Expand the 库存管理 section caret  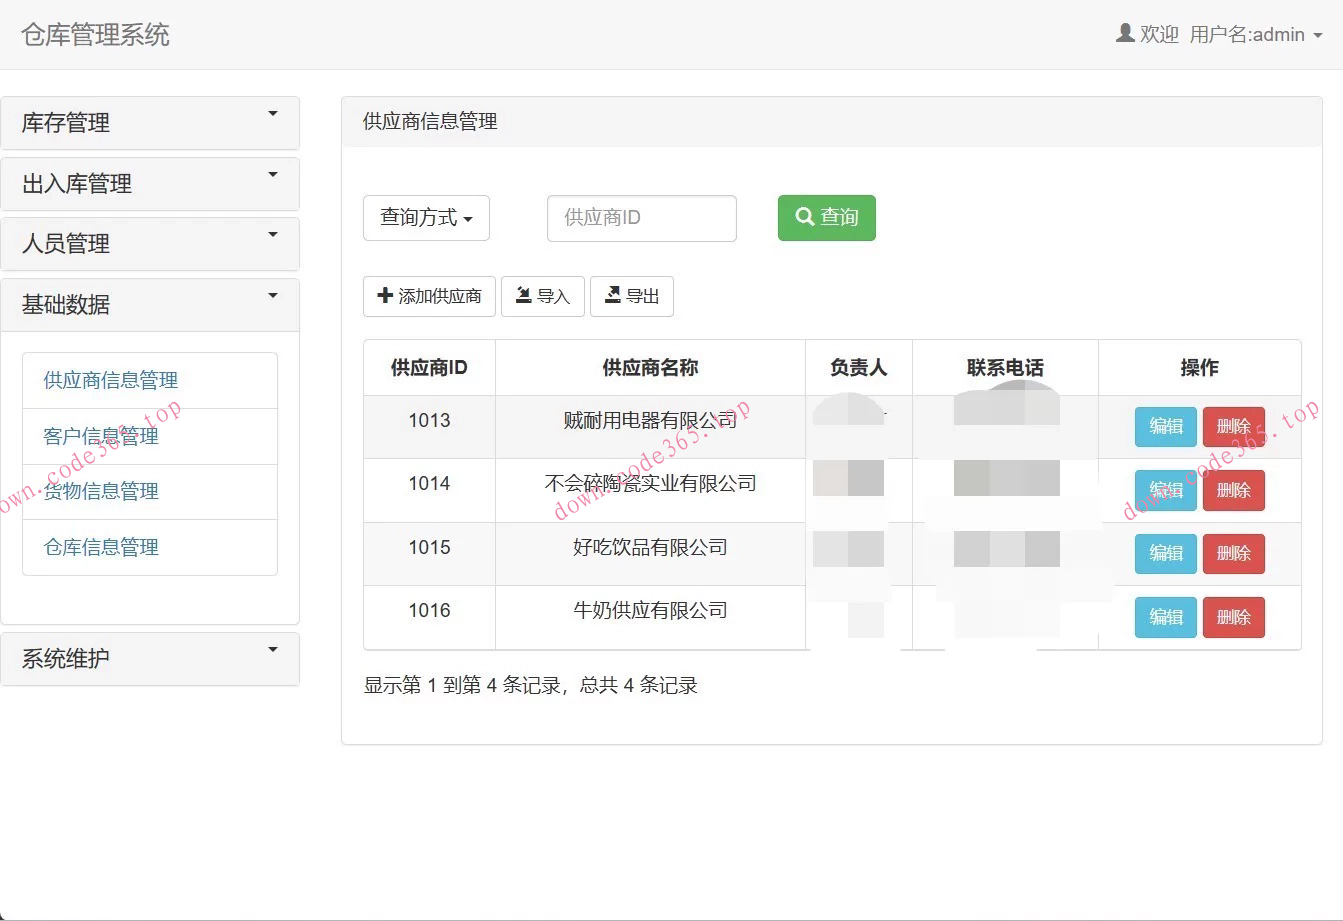point(272,115)
